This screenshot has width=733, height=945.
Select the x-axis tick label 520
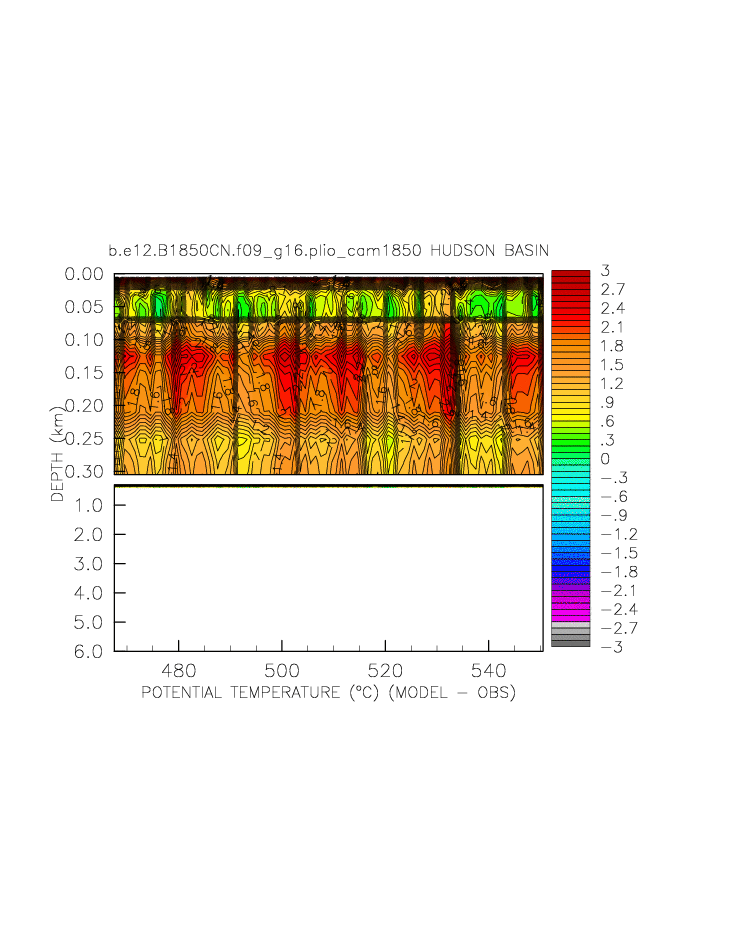click(x=385, y=671)
